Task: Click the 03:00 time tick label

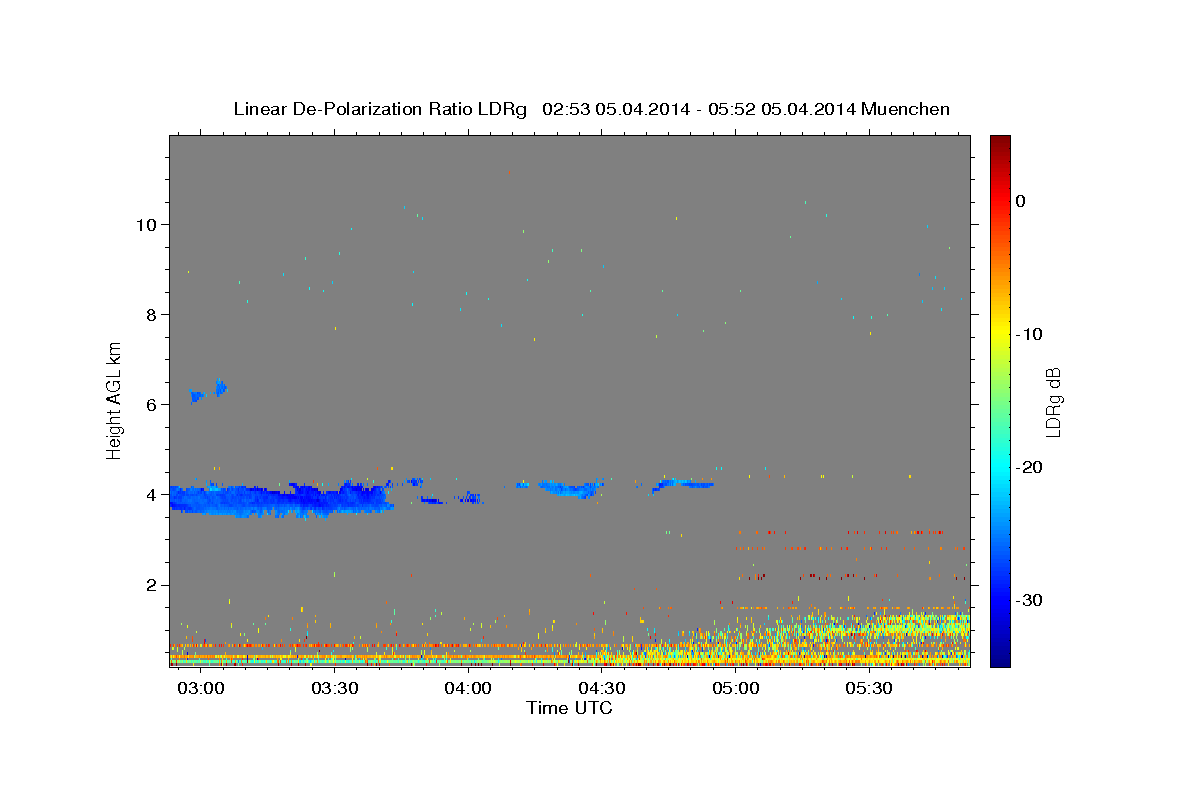Action: point(200,689)
